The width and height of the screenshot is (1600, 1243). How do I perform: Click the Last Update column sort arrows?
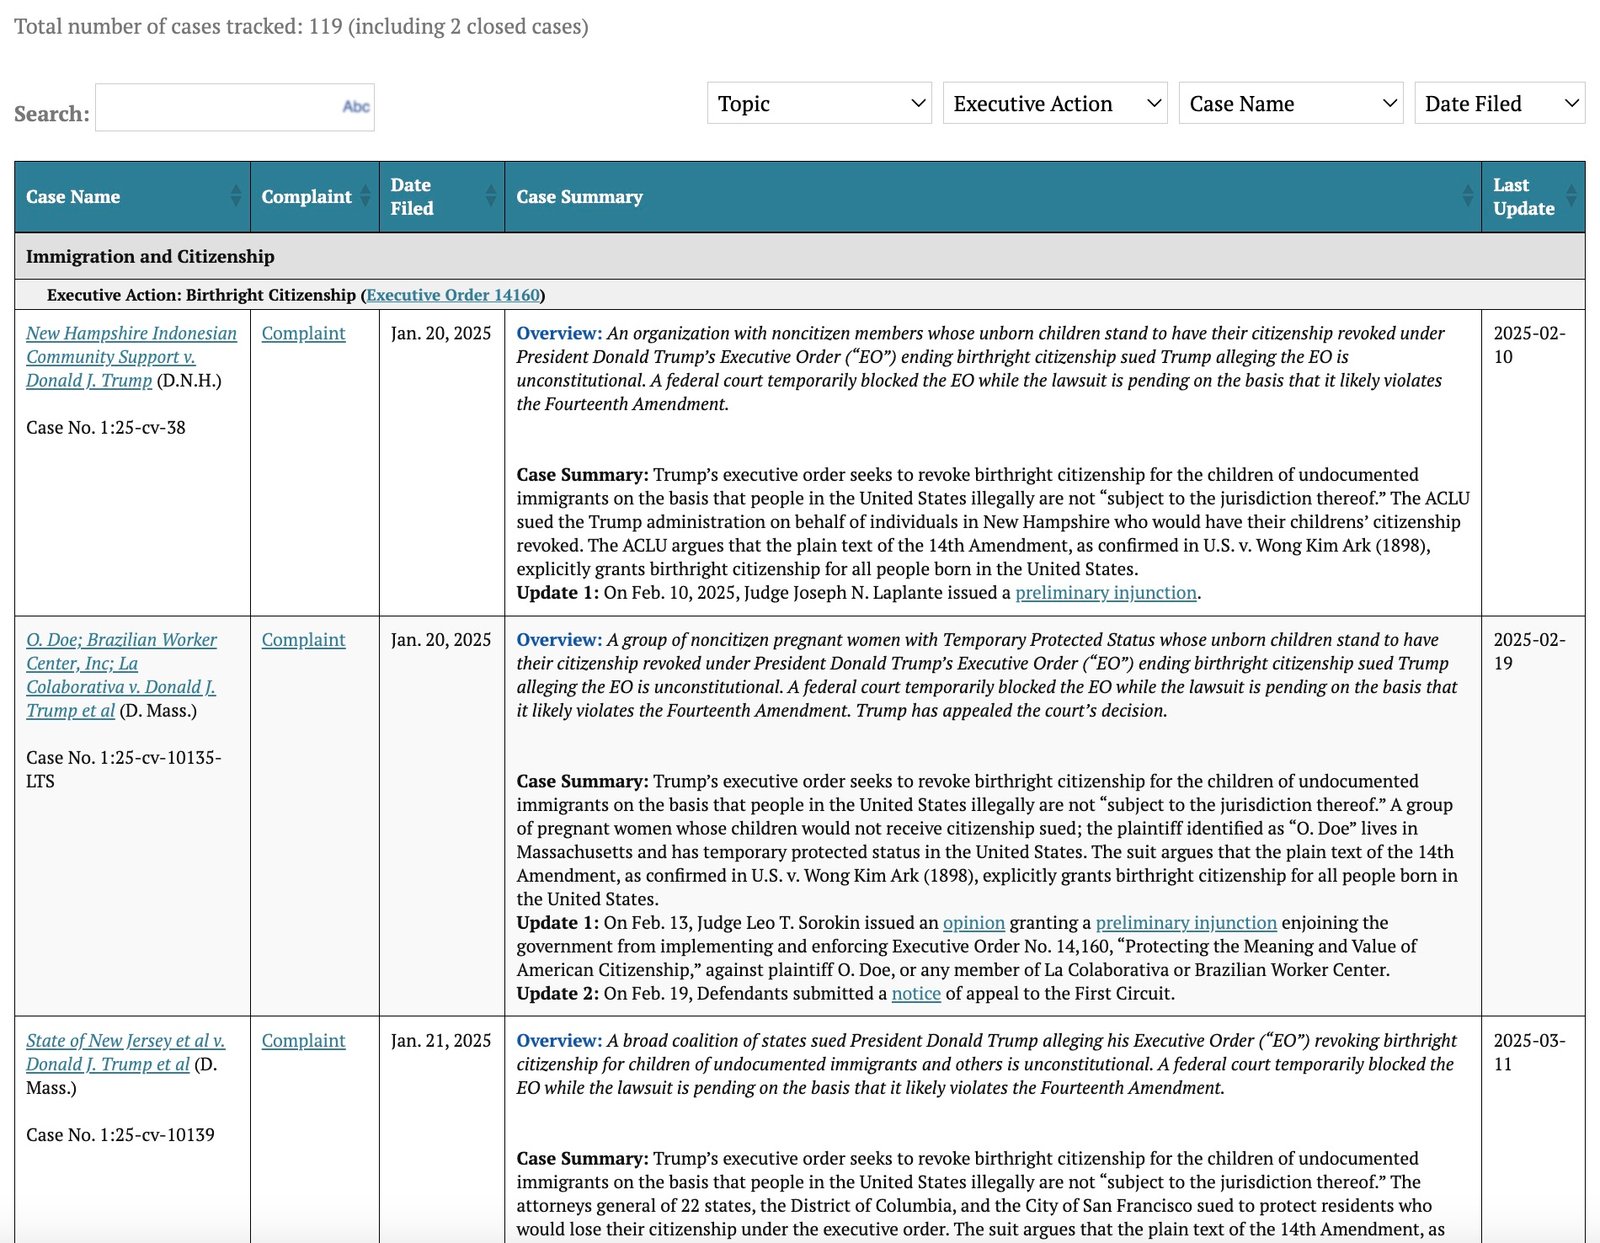click(1571, 196)
